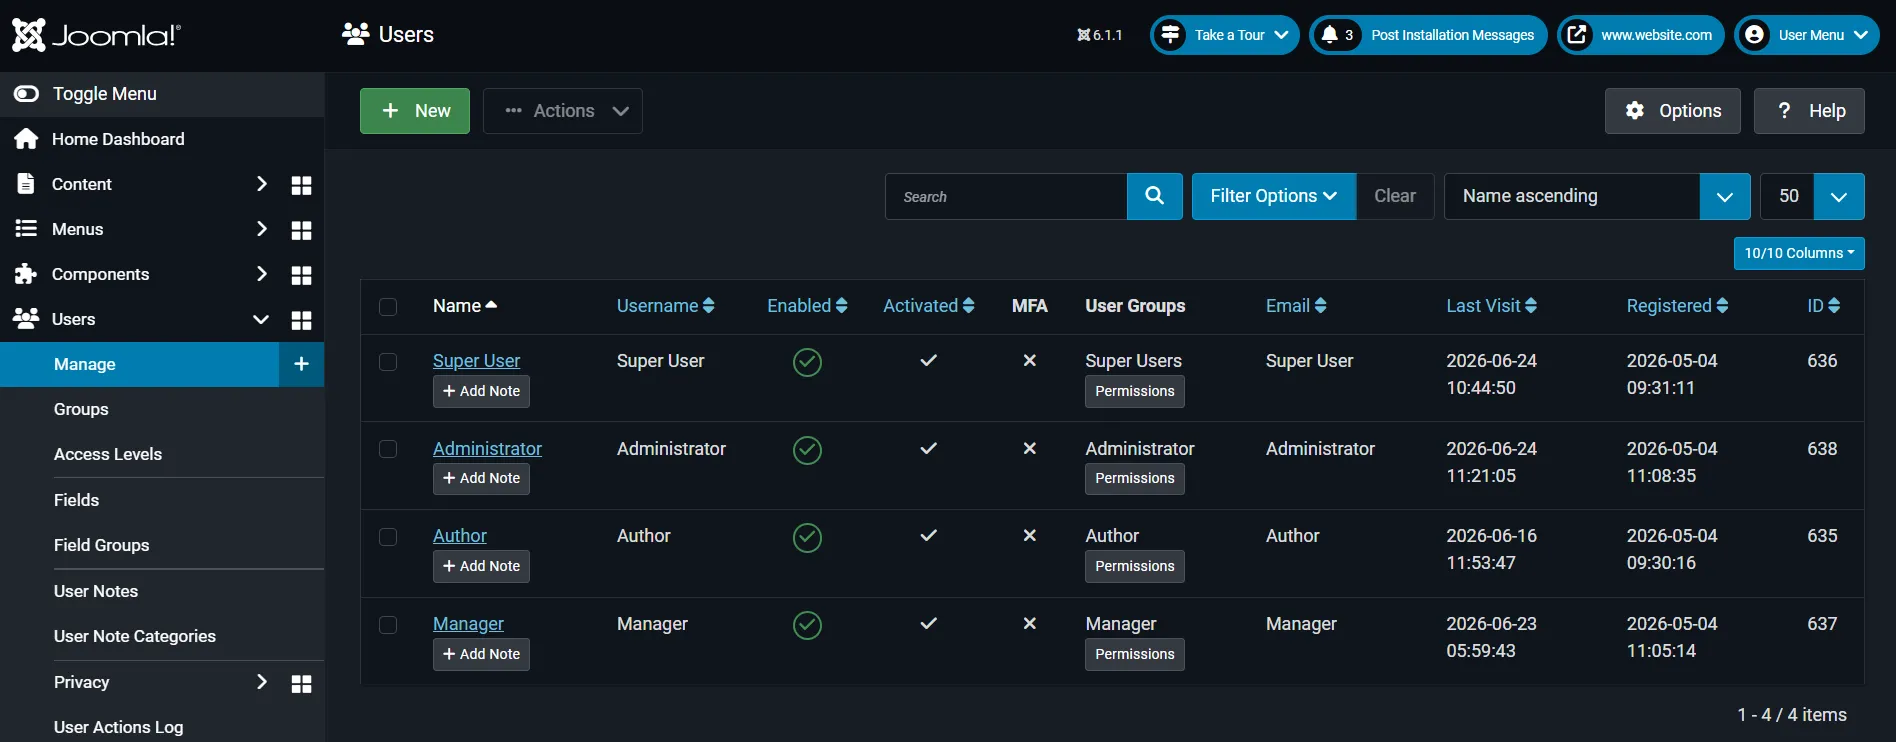Open the Components dashboard grid icon
Image resolution: width=1896 pixels, height=742 pixels.
(301, 275)
